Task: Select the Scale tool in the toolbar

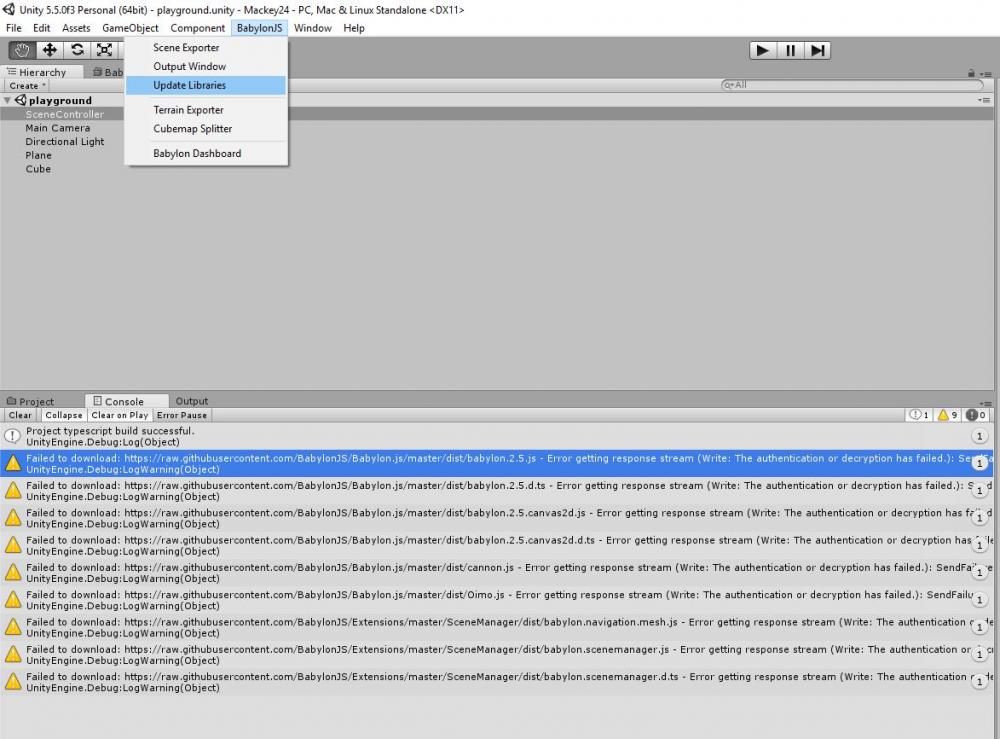Action: click(x=104, y=50)
